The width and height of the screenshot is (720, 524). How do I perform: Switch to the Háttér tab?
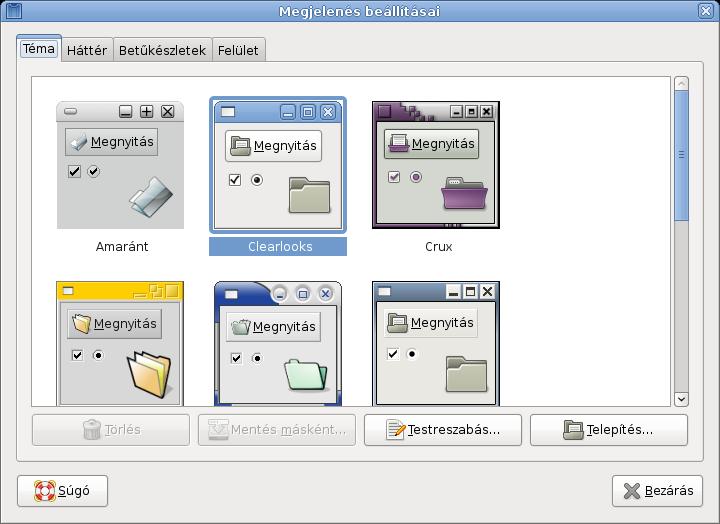(x=87, y=50)
